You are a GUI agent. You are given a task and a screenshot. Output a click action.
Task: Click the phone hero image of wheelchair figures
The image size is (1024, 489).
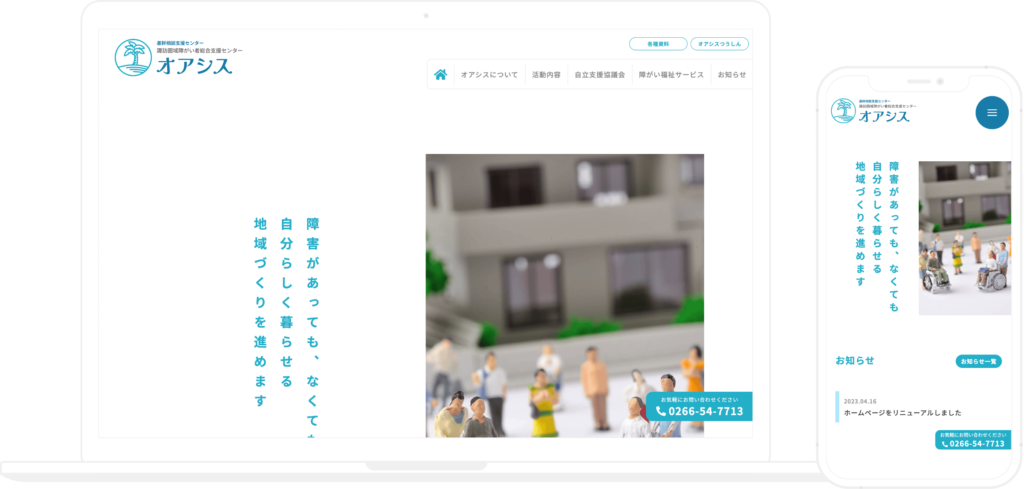pyautogui.click(x=965, y=238)
